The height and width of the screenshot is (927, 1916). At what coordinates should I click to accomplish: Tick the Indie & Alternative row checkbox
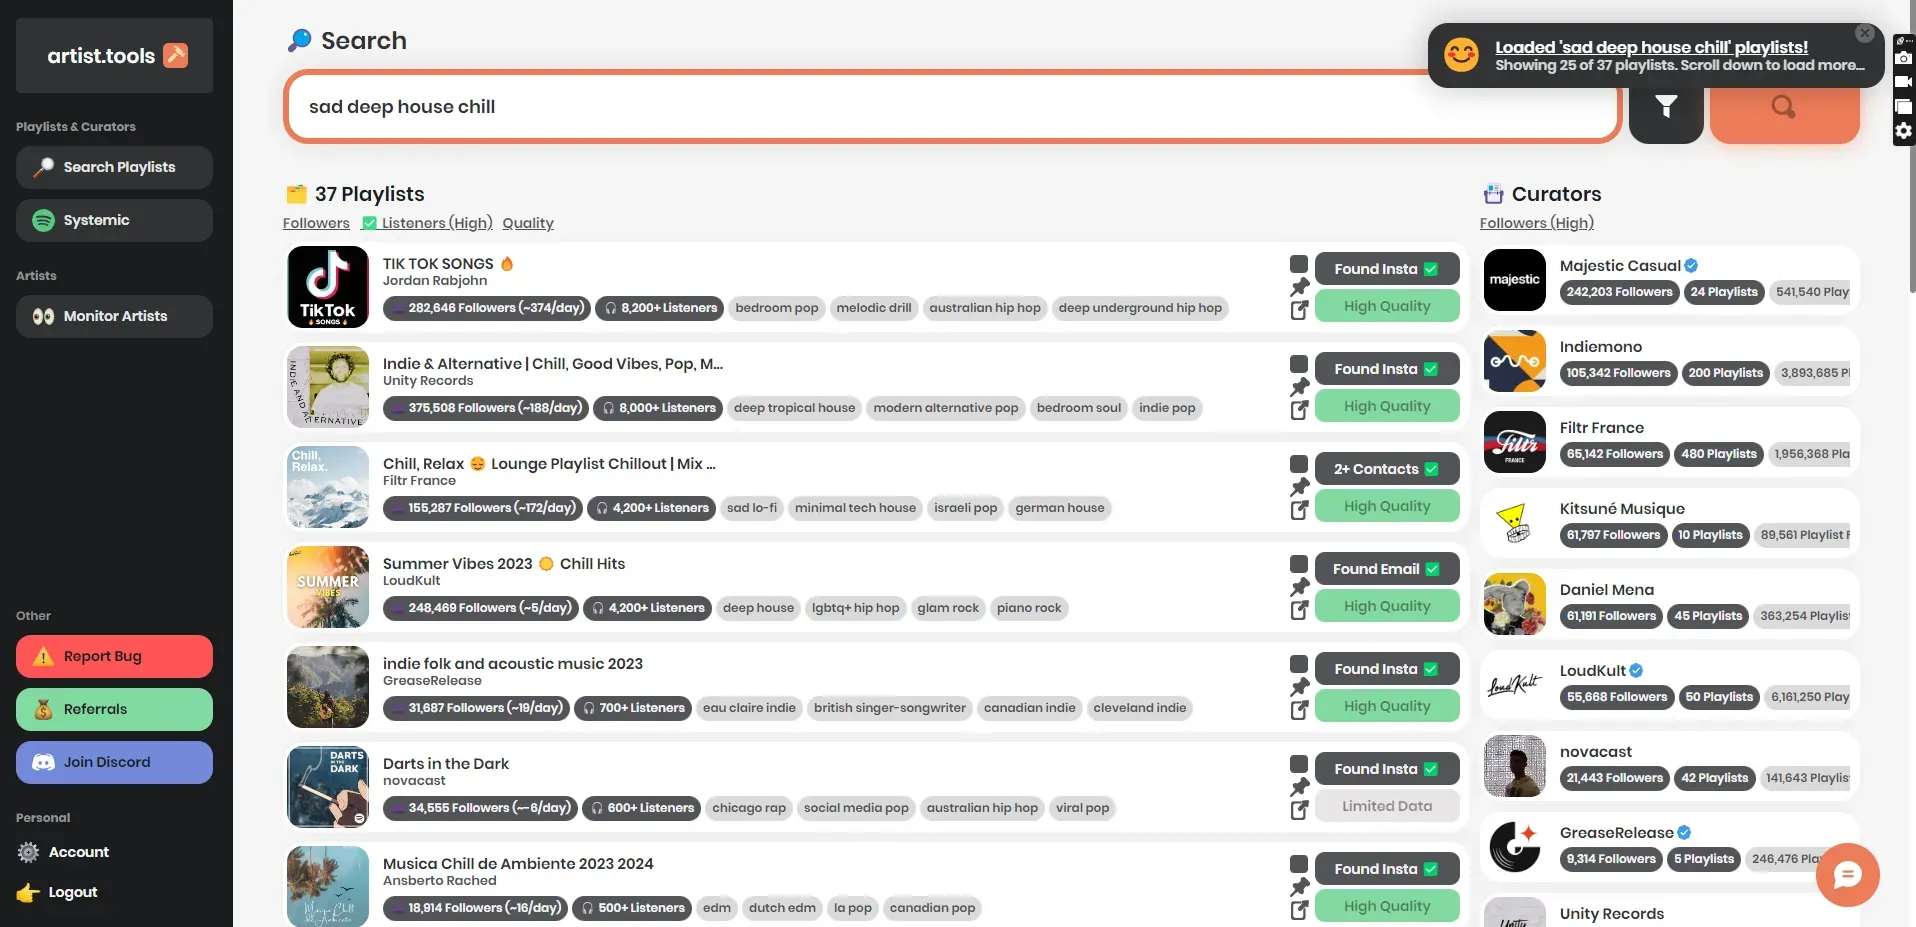coord(1299,364)
